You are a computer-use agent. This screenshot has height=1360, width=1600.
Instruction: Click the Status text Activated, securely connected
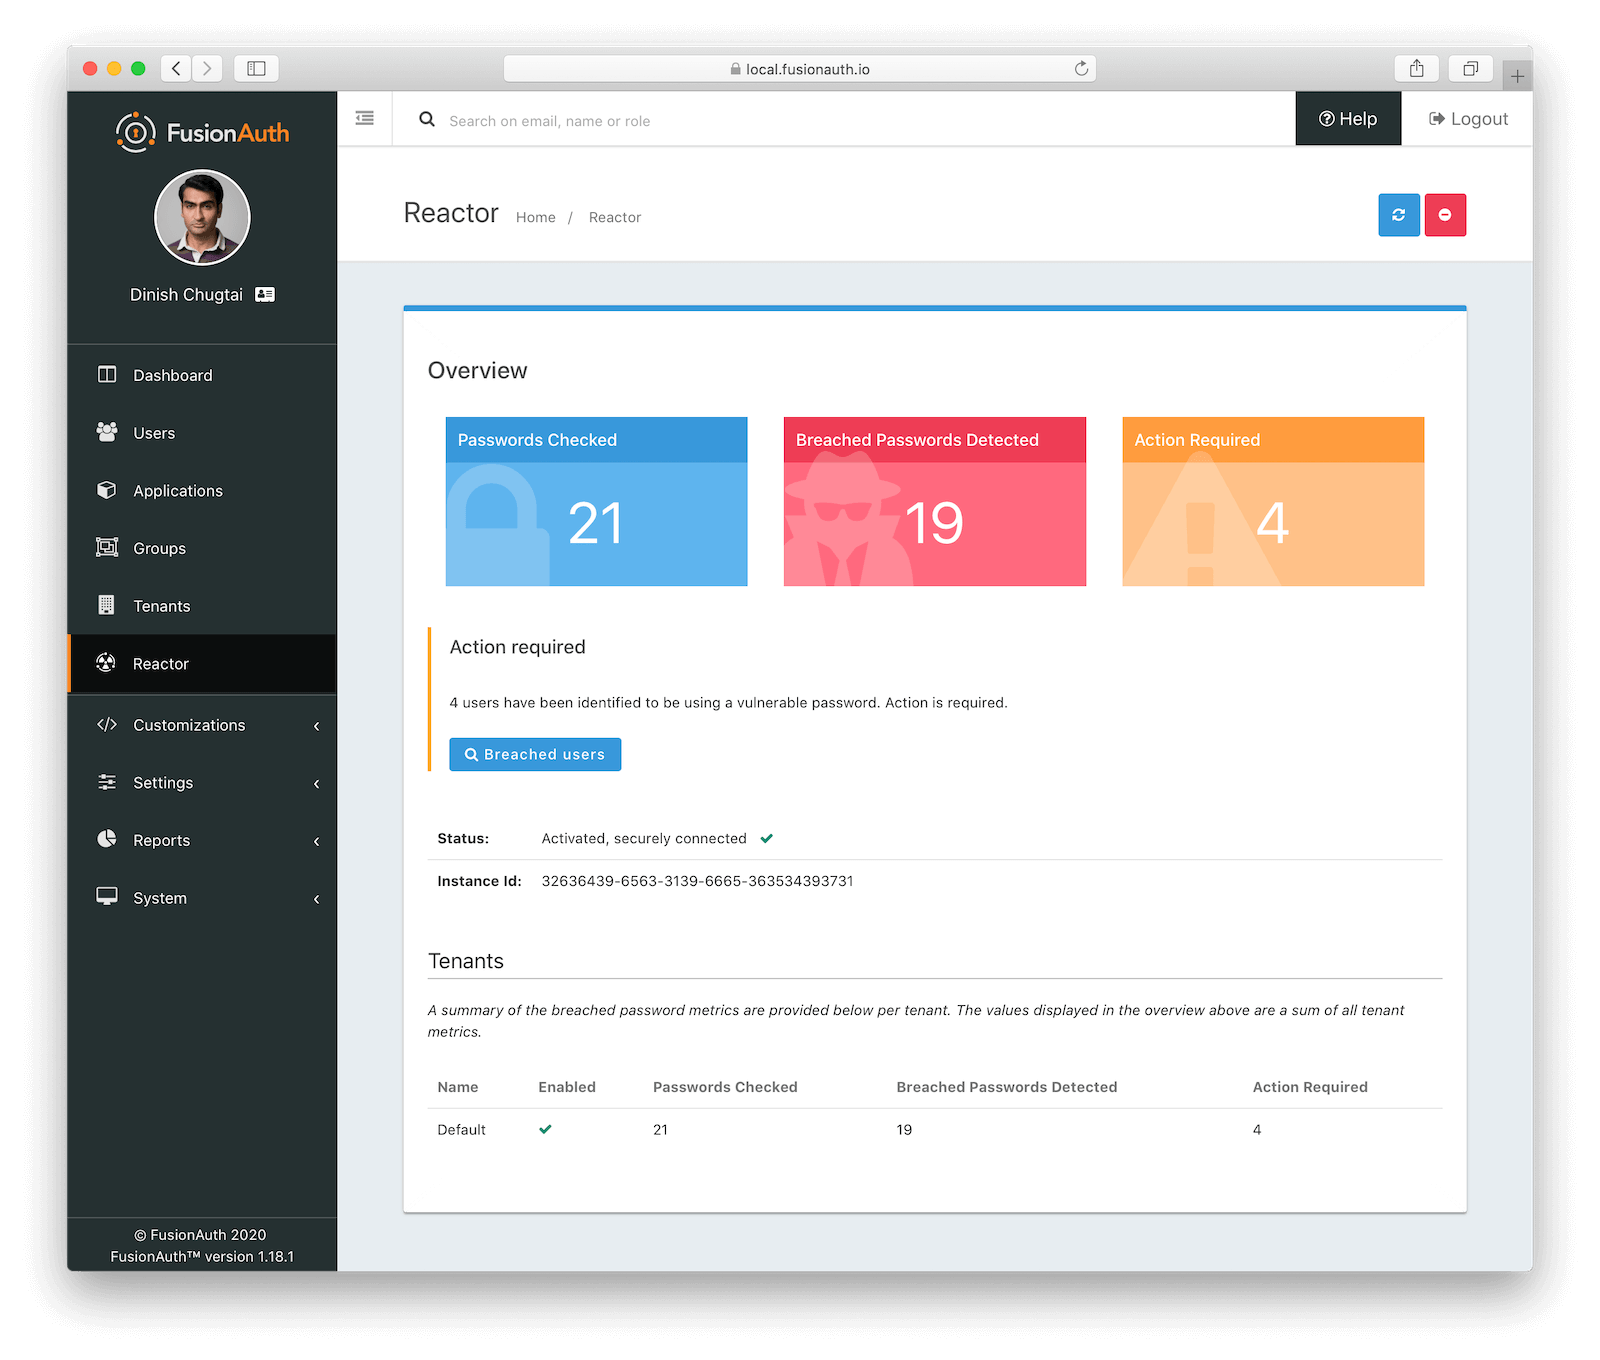click(x=644, y=838)
